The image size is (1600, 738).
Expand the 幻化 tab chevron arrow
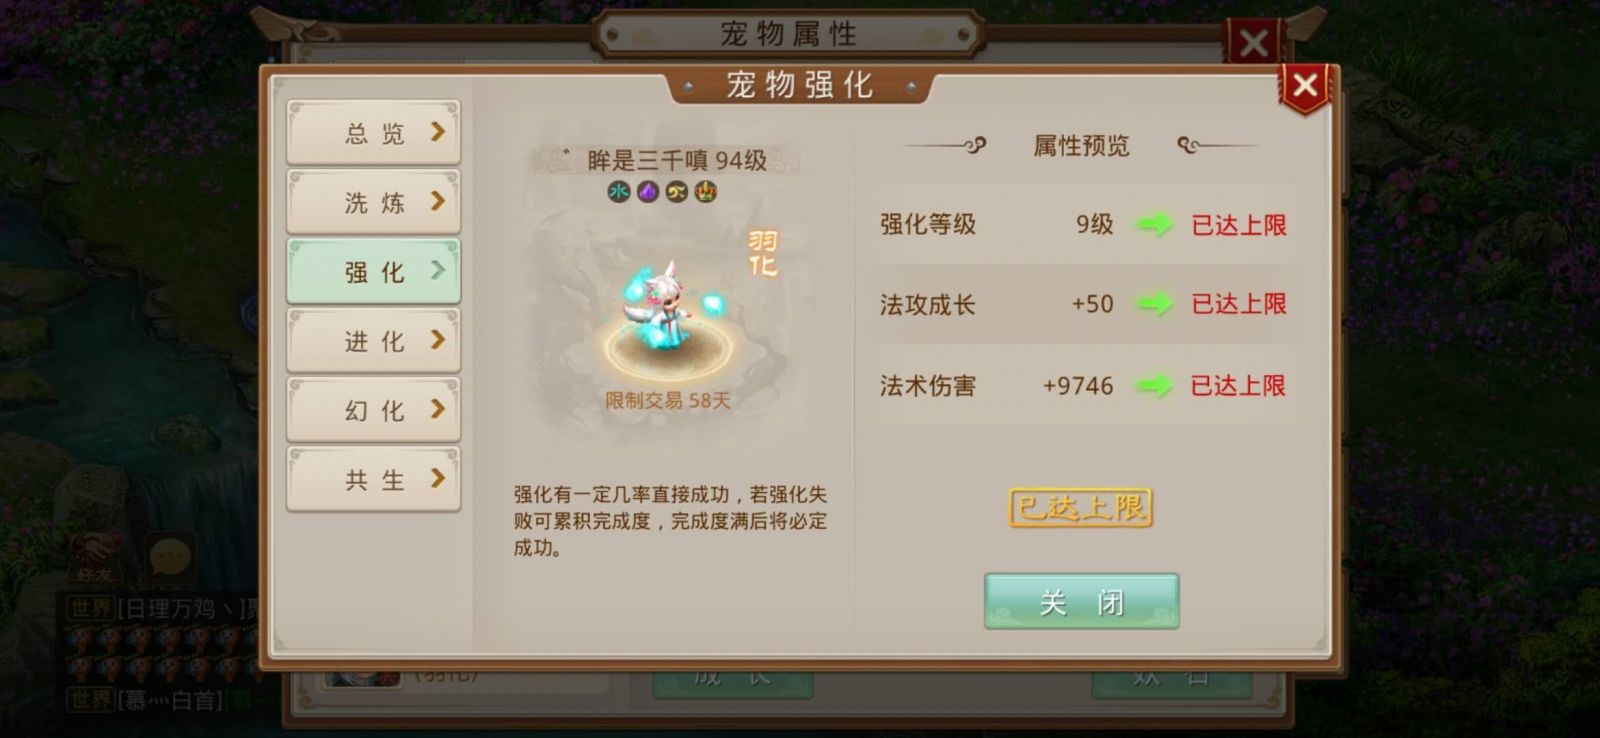(437, 409)
